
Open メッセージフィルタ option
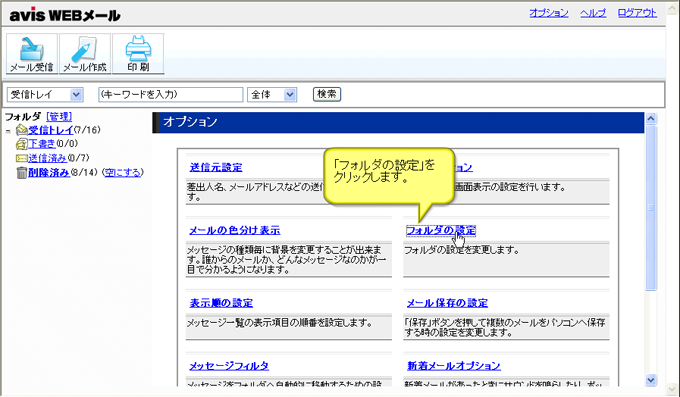pos(229,366)
